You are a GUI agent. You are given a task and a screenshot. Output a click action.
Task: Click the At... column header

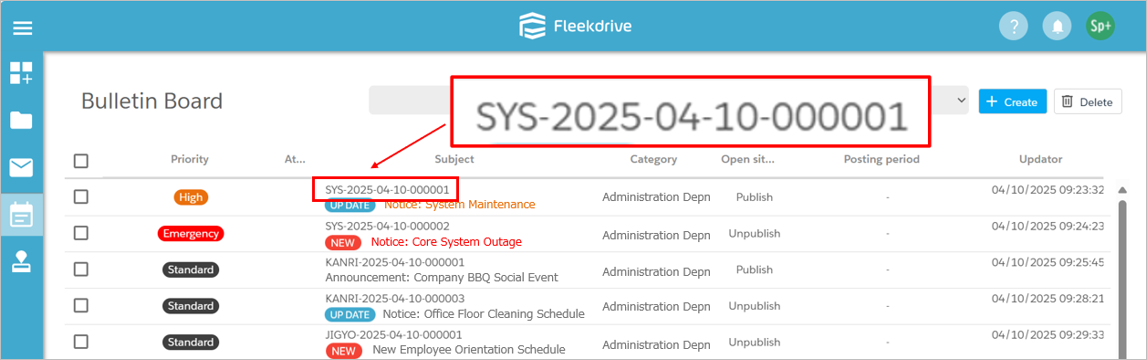(x=295, y=159)
